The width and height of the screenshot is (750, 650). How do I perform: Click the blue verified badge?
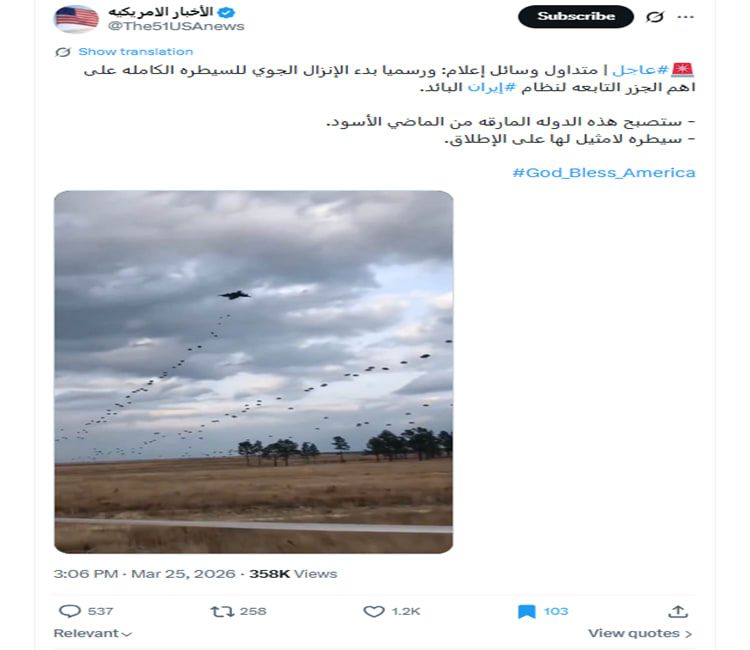tap(225, 12)
